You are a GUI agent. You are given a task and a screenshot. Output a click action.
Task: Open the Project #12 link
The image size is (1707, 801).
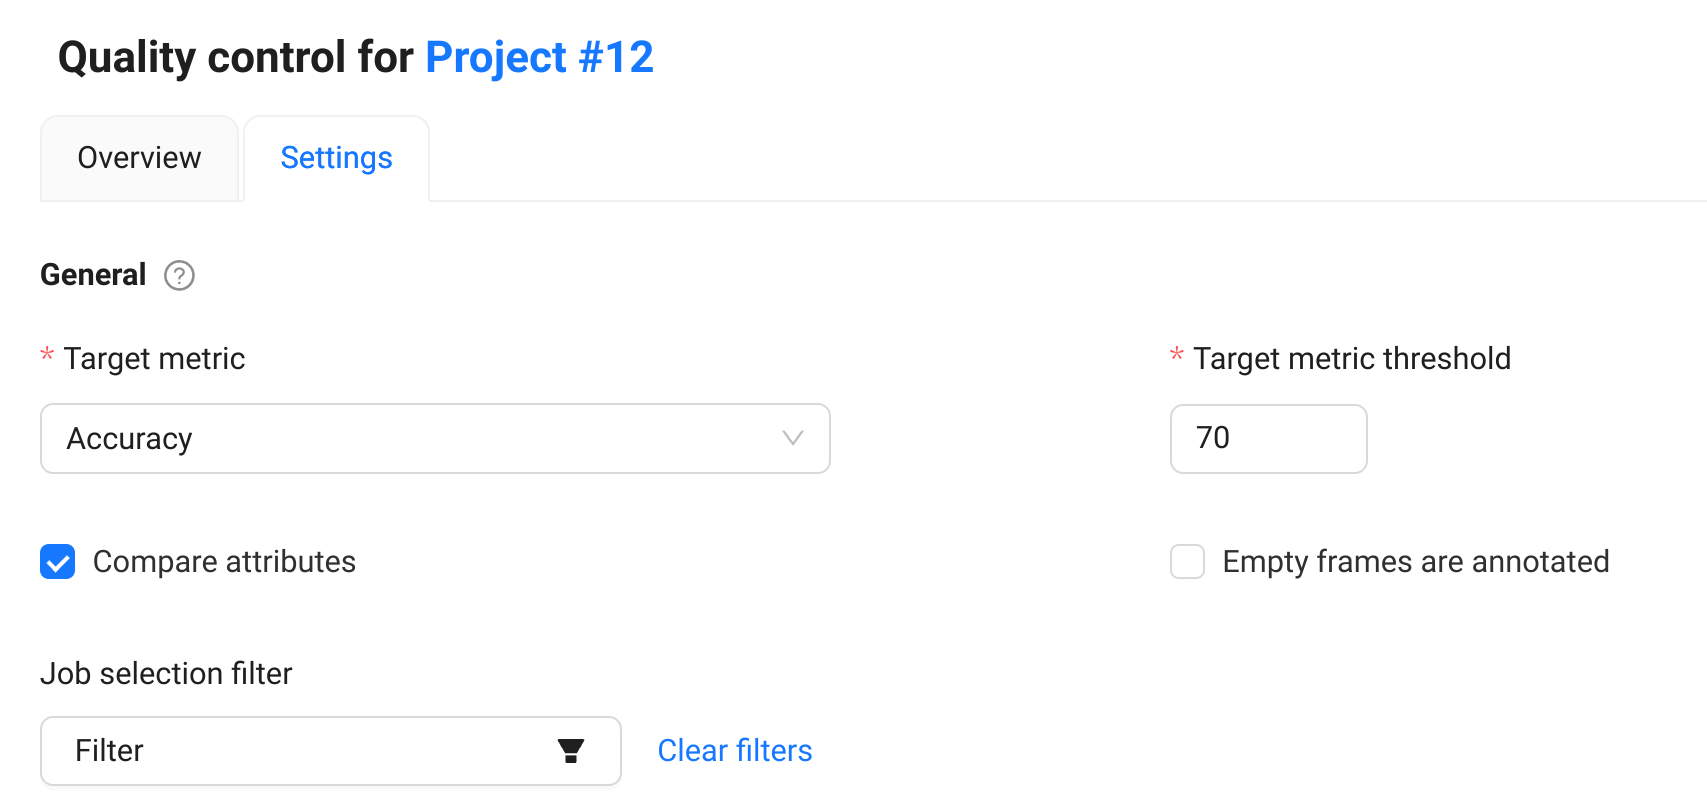point(539,57)
